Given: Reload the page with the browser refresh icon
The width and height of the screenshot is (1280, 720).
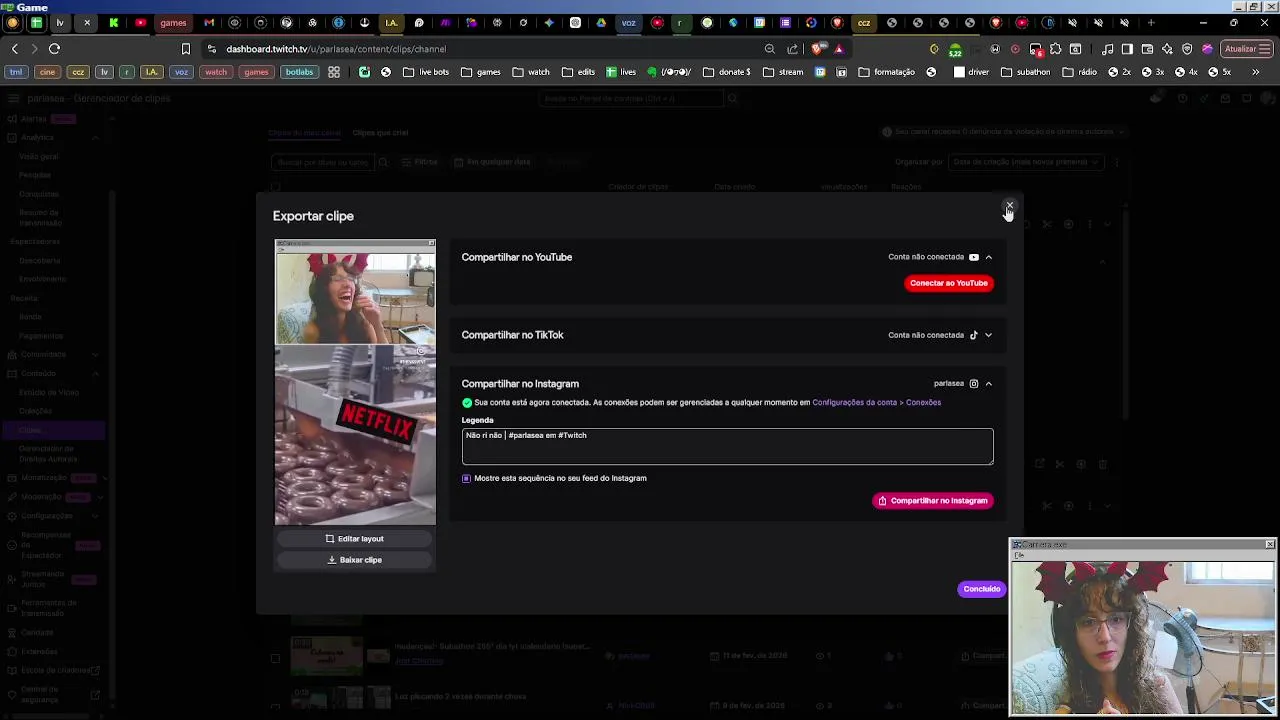Looking at the screenshot, I should 54,48.
